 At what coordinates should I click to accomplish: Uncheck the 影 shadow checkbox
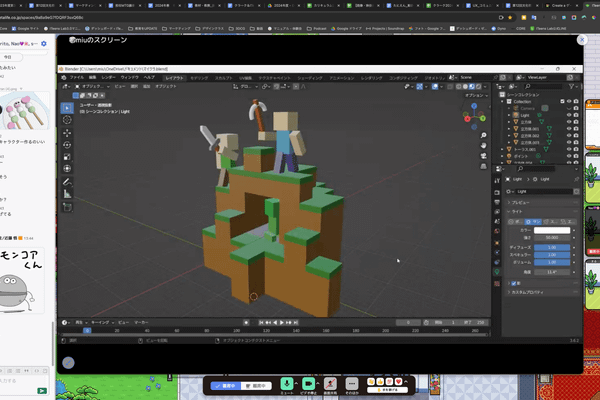tap(514, 283)
